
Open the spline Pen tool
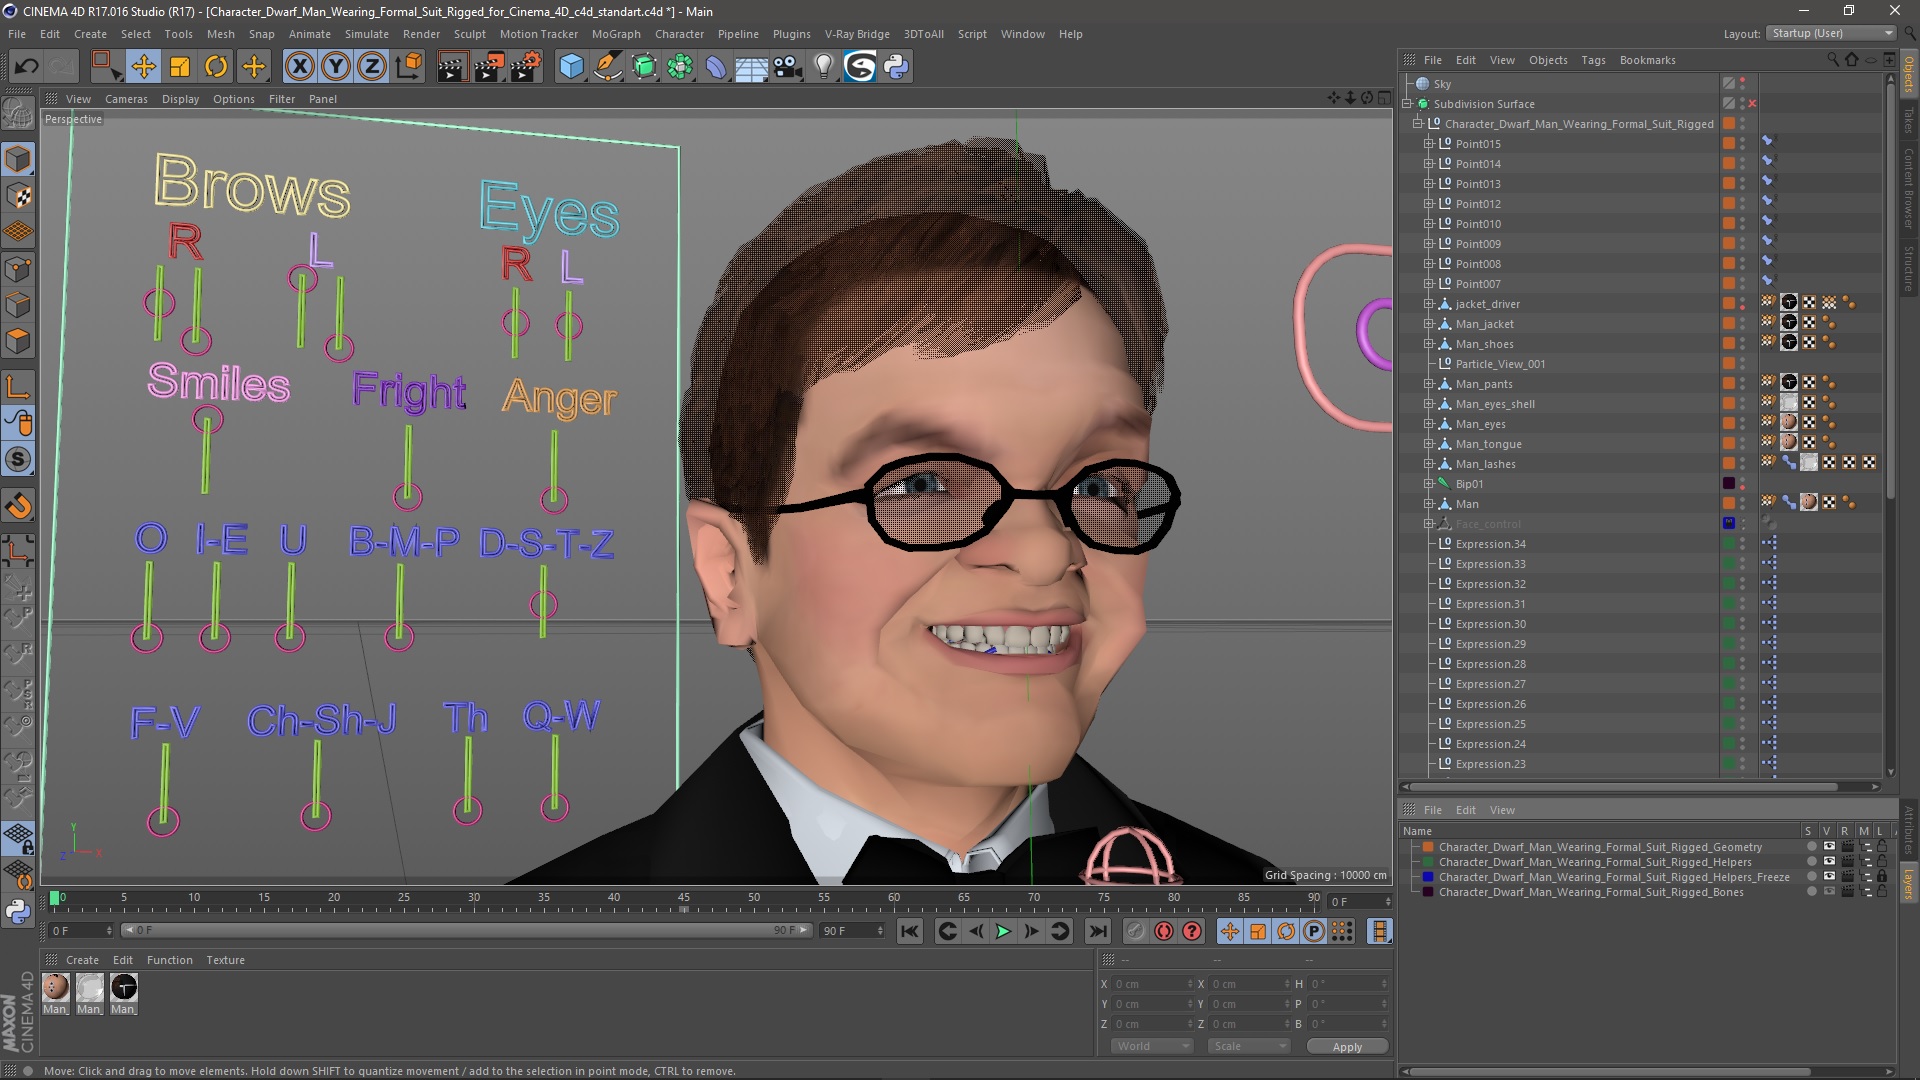(x=608, y=67)
